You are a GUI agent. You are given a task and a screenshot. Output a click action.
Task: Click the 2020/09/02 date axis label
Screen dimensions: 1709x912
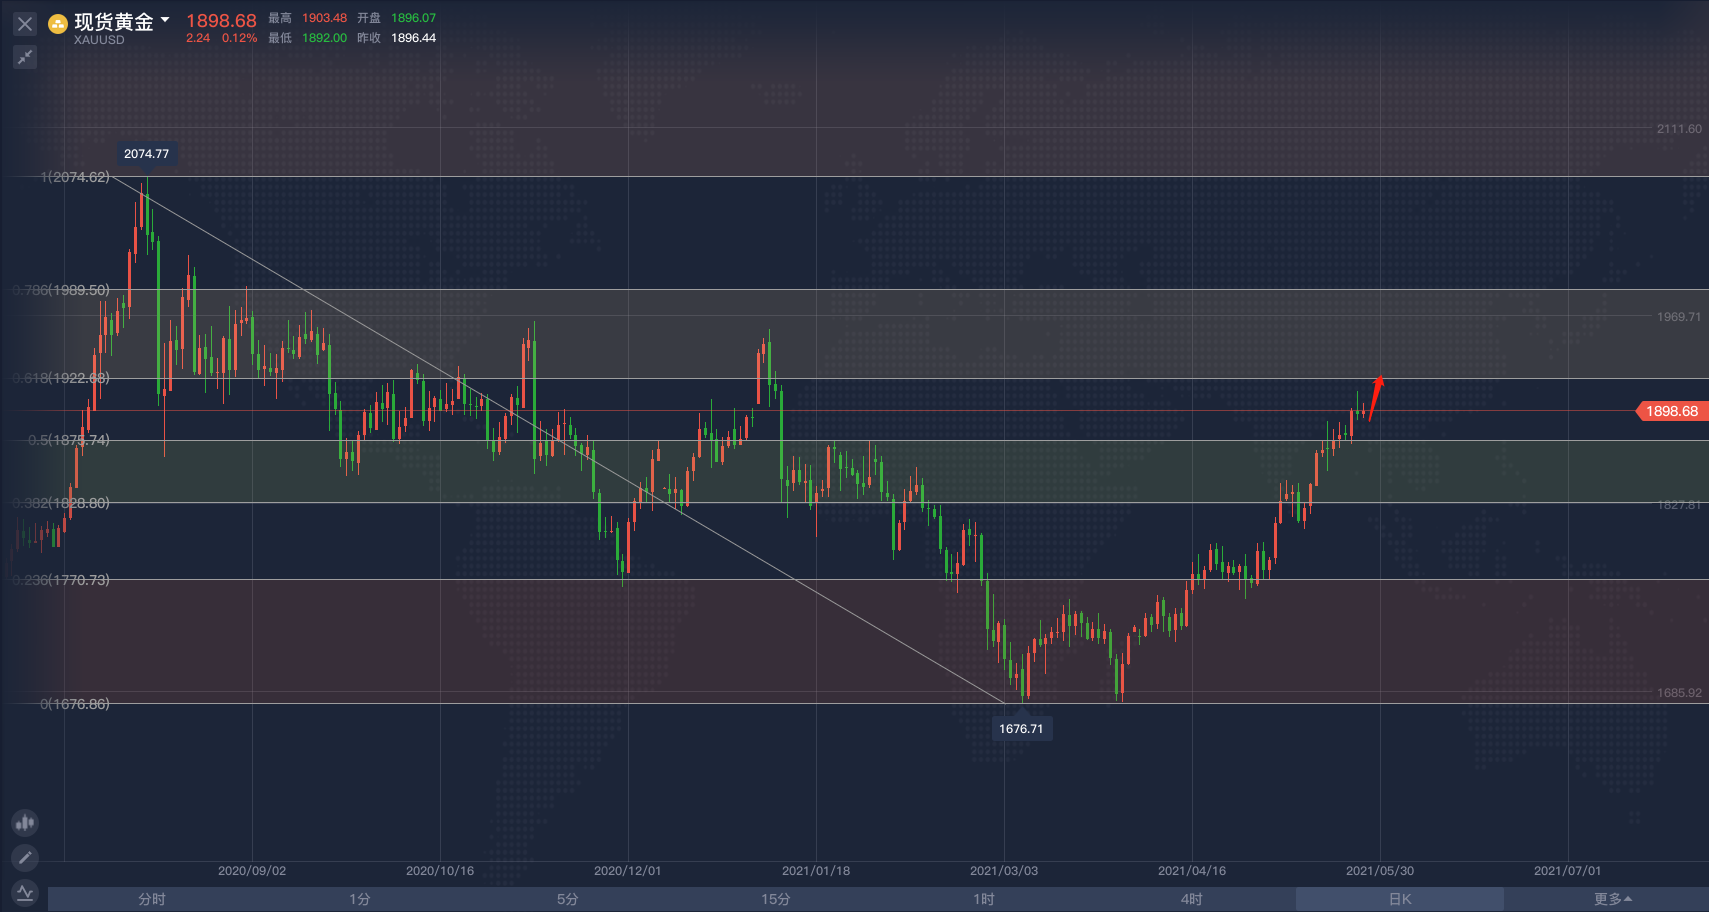pos(252,871)
